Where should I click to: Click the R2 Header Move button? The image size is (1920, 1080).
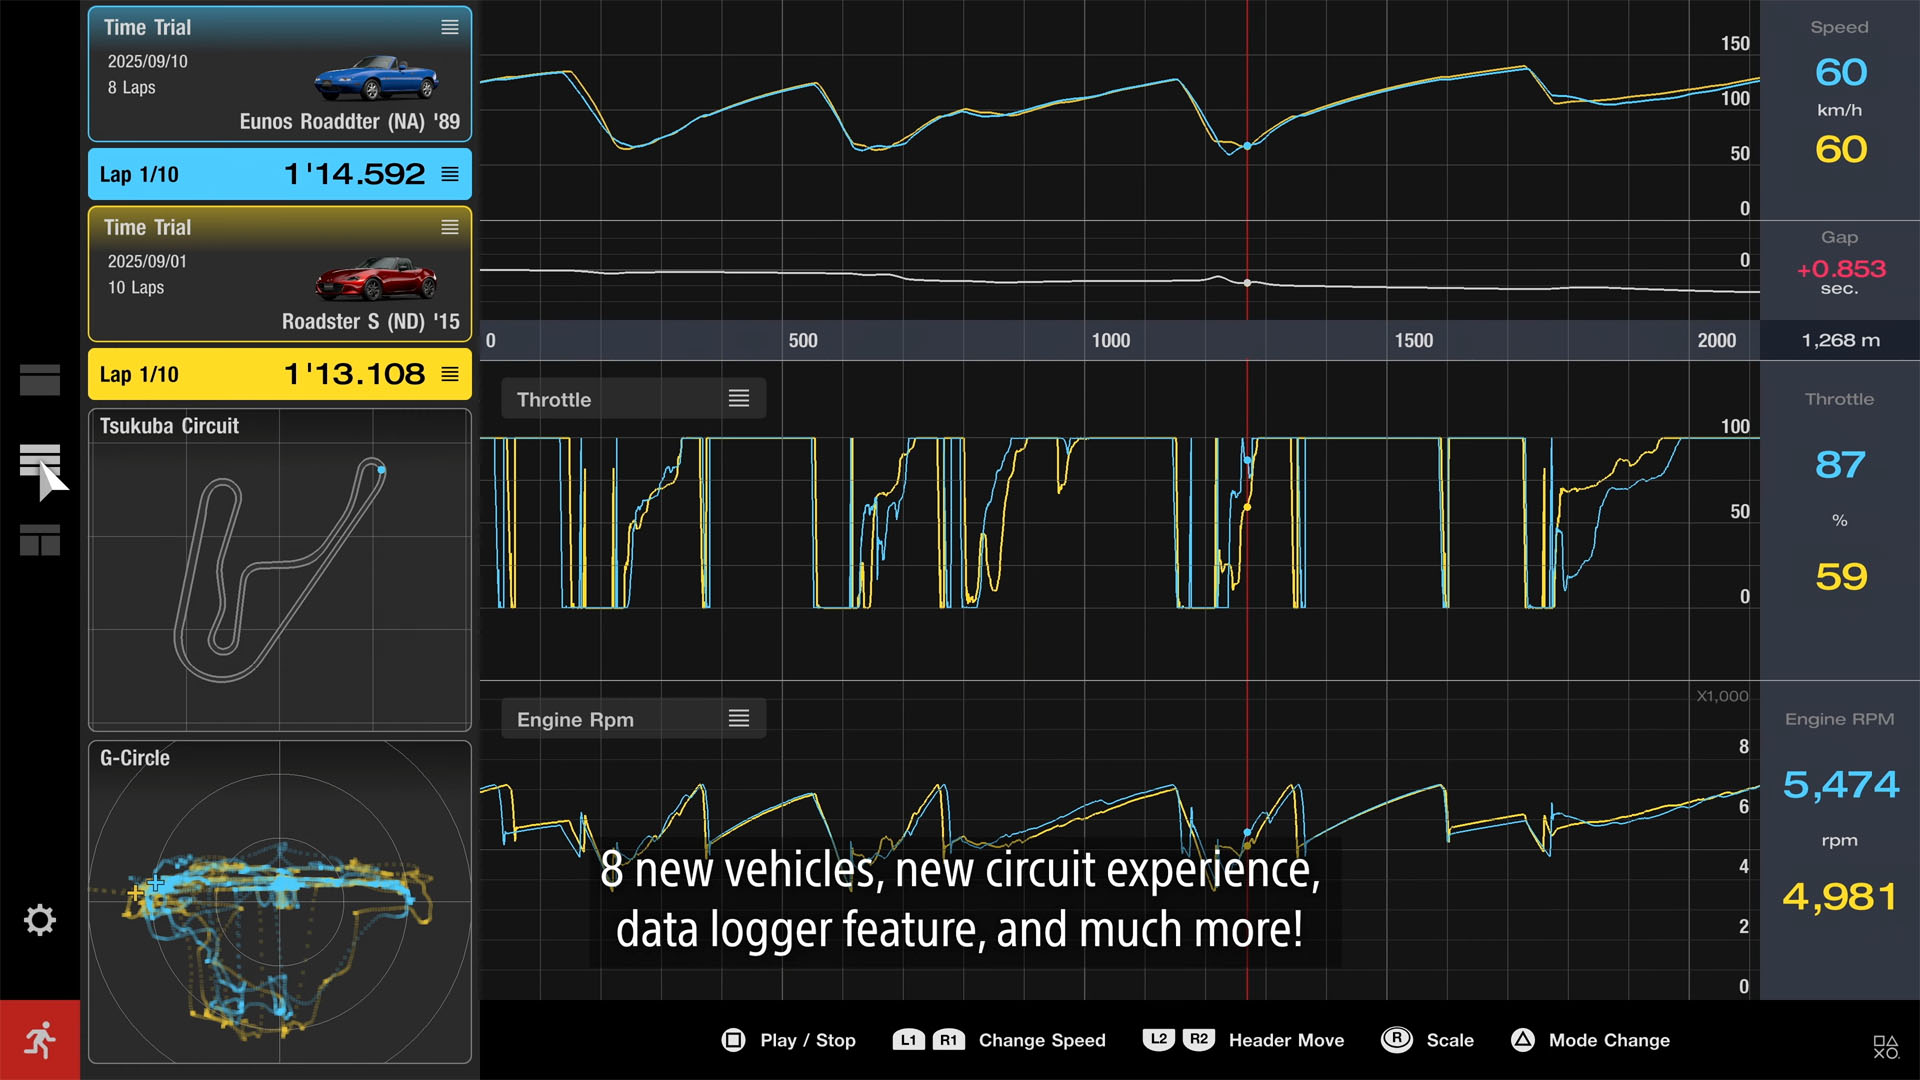coord(1199,1039)
